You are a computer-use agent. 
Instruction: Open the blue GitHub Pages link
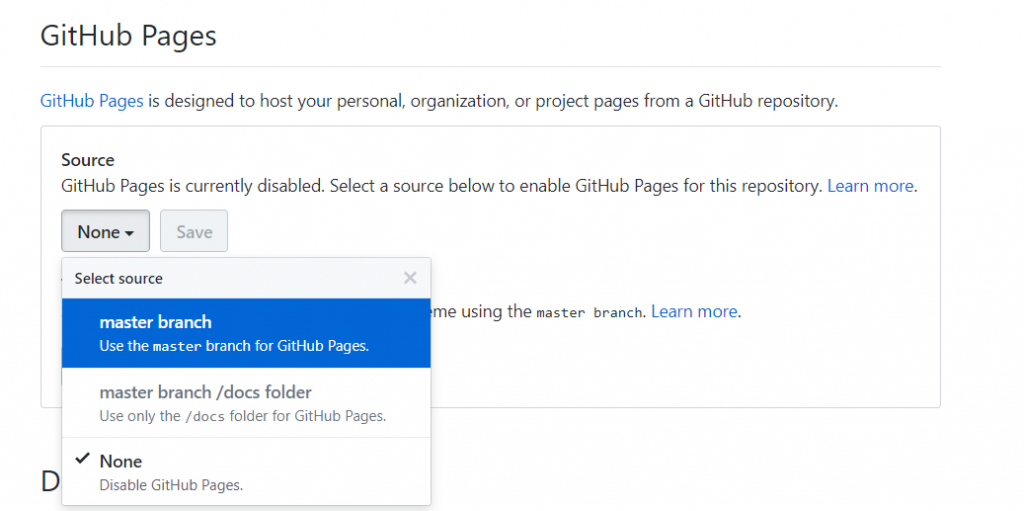pos(92,101)
